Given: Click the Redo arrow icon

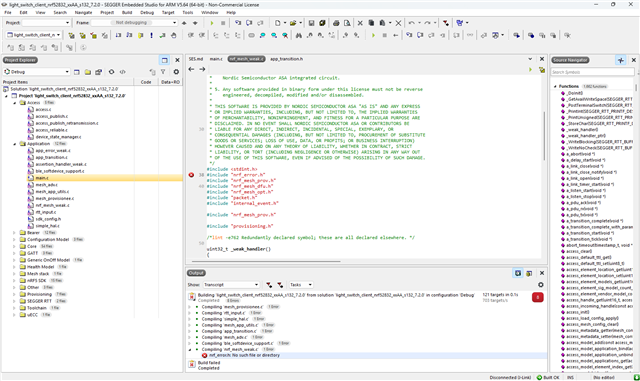Looking at the screenshot, I should point(427,23).
